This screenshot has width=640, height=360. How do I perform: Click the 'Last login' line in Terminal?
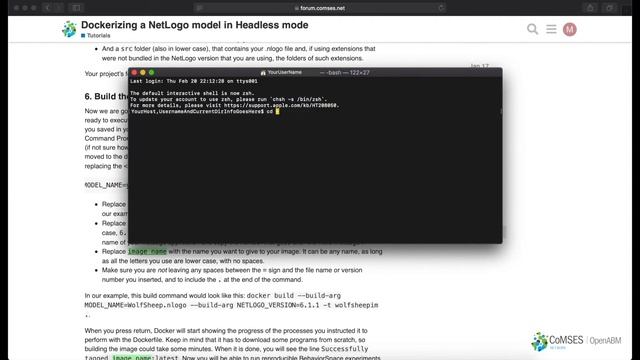[194, 81]
